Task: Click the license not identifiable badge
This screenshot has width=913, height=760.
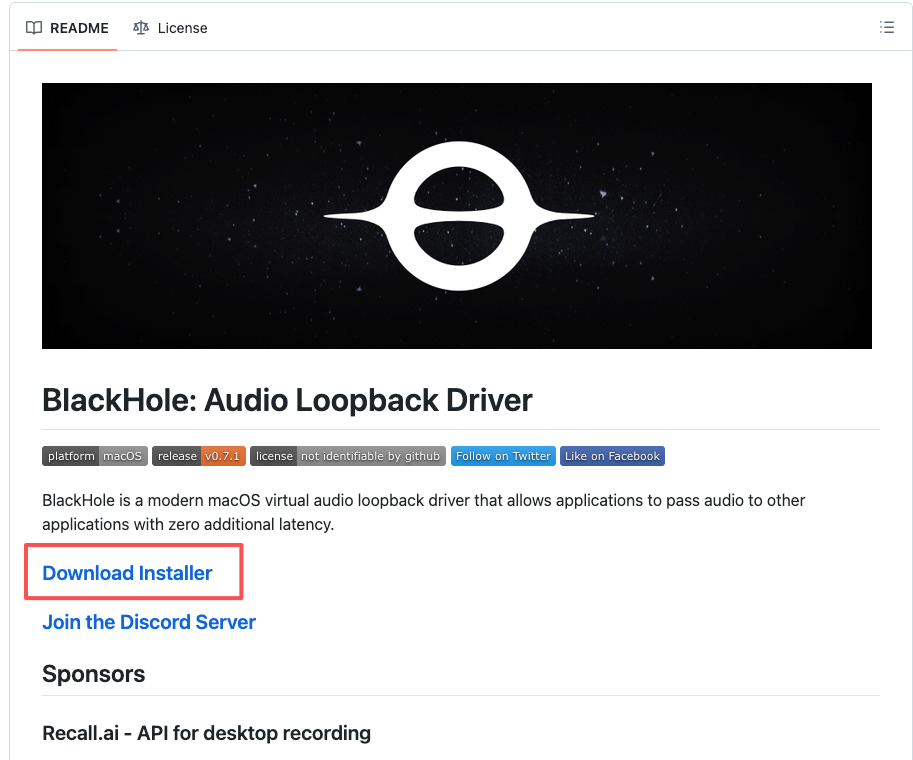Action: coord(348,456)
